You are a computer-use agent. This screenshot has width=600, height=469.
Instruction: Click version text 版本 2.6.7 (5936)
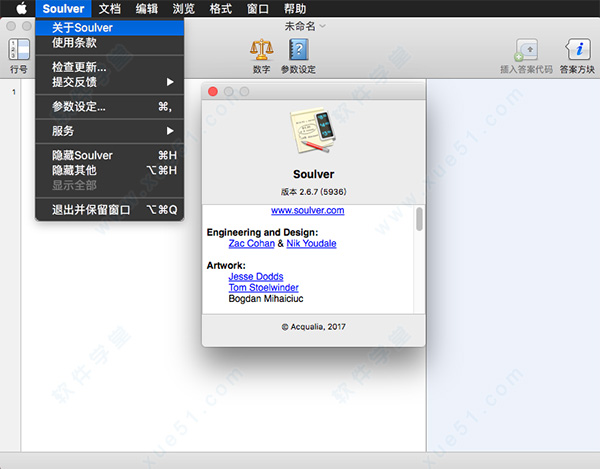[x=313, y=192]
